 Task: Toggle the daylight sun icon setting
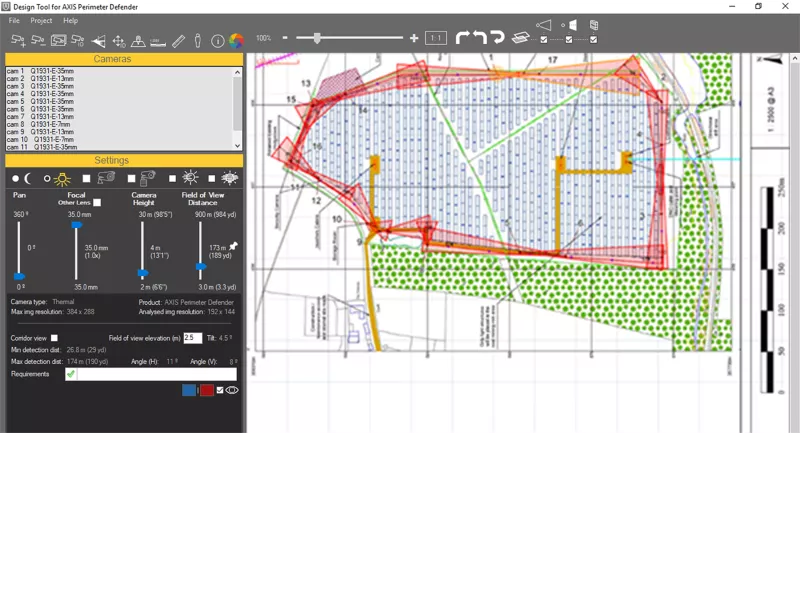click(60, 178)
